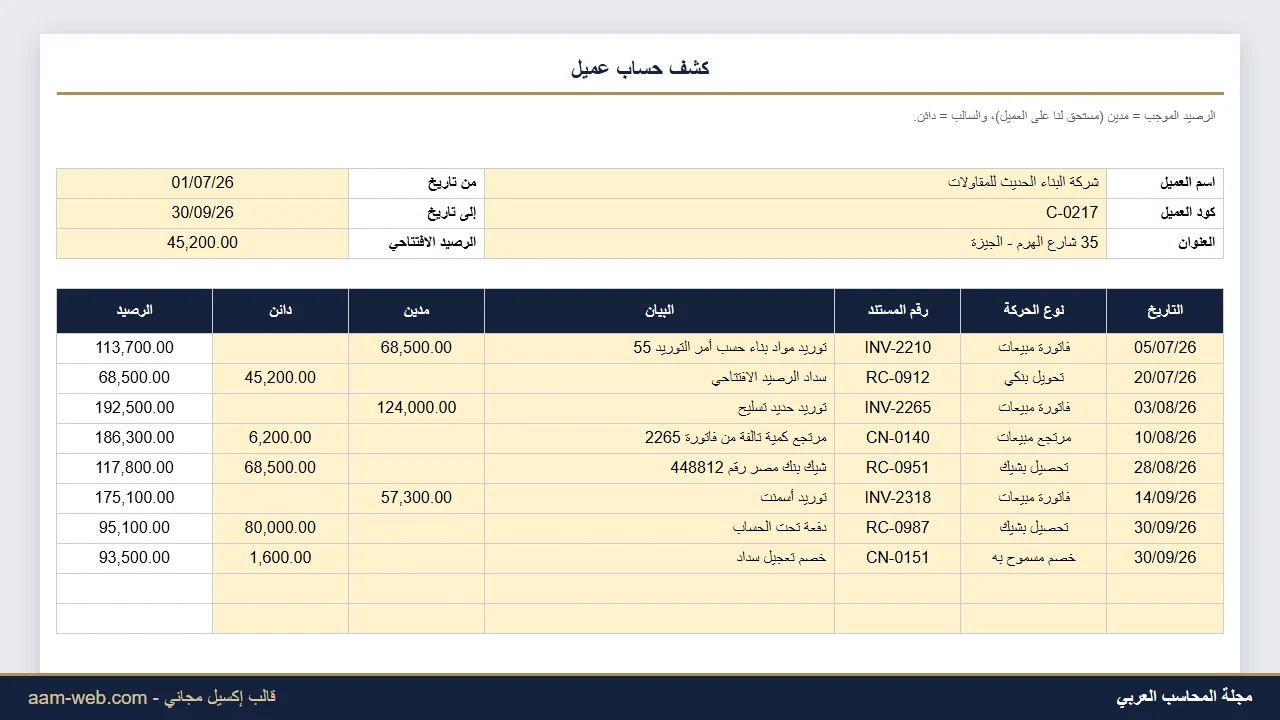This screenshot has height=720, width=1280.
Task: Click the 'البيان' column header
Action: [x=660, y=310]
